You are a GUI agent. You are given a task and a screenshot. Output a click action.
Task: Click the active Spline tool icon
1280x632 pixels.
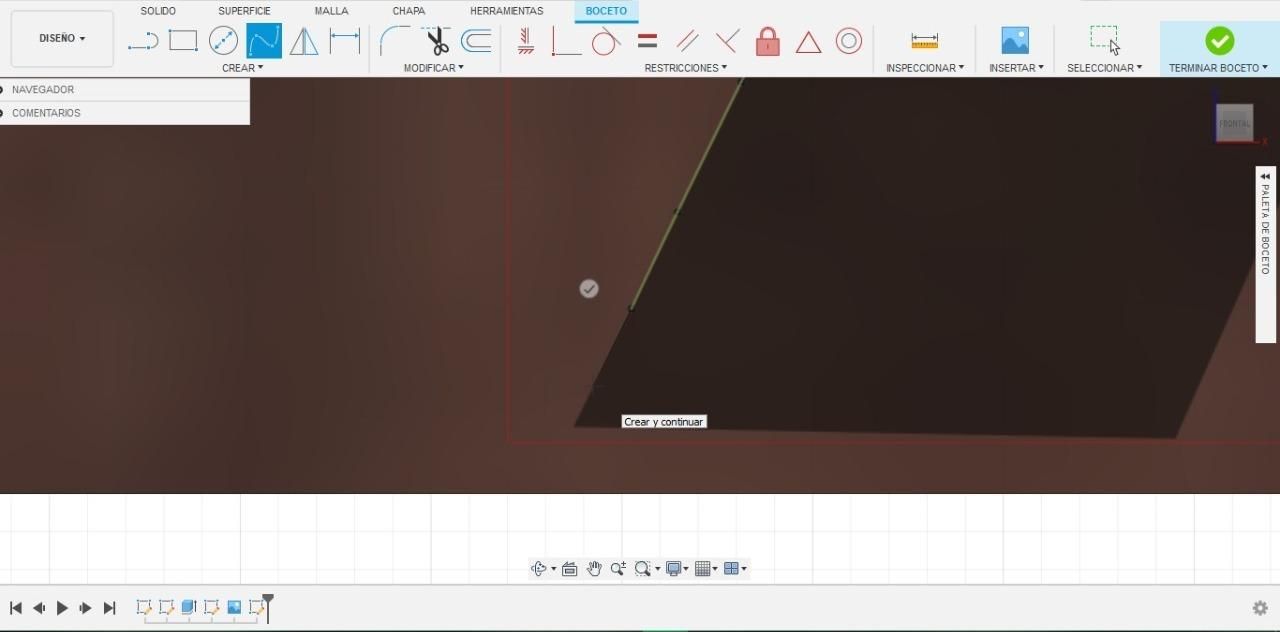[x=264, y=41]
